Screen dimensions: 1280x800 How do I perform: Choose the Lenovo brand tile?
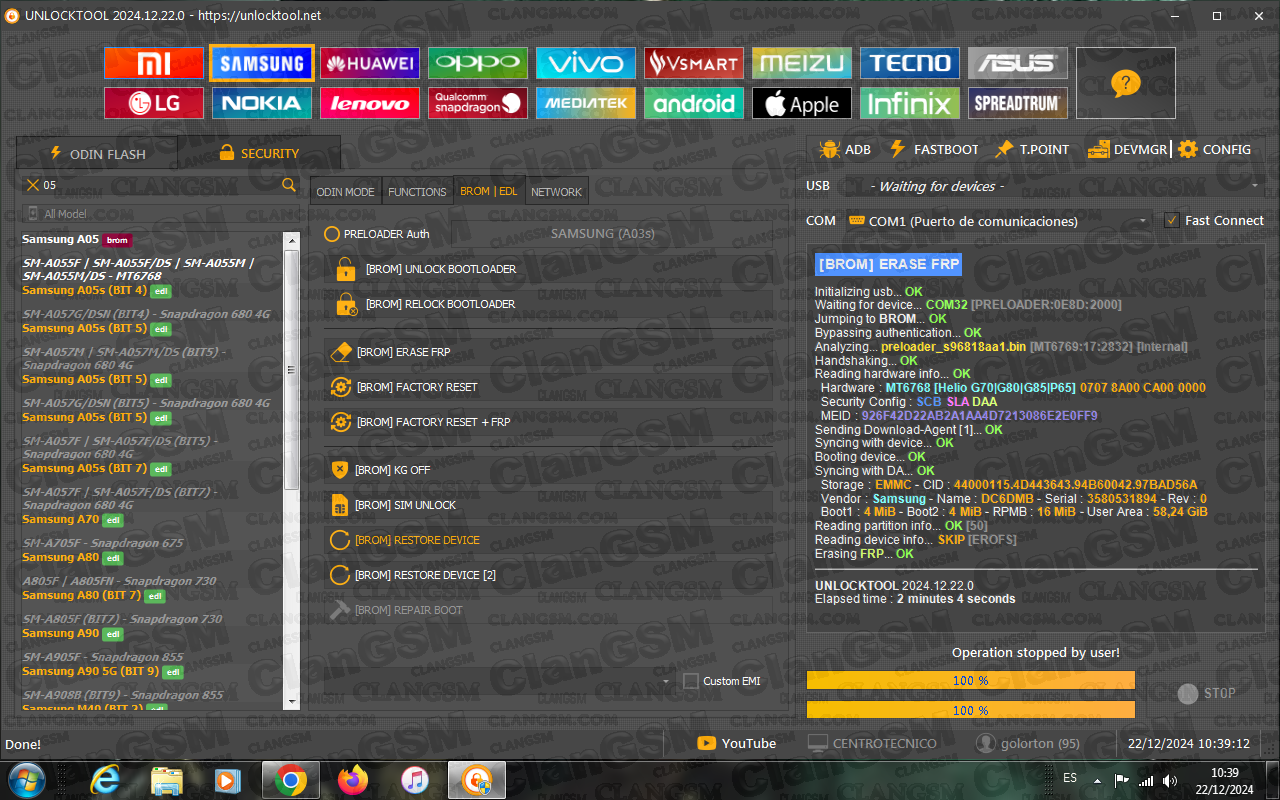tap(370, 103)
